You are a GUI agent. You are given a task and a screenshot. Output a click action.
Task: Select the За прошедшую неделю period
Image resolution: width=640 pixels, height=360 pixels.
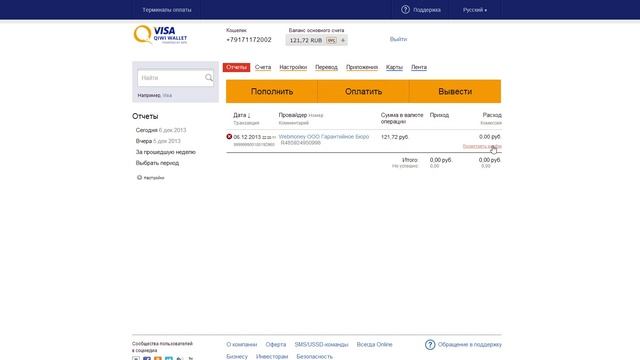point(166,152)
